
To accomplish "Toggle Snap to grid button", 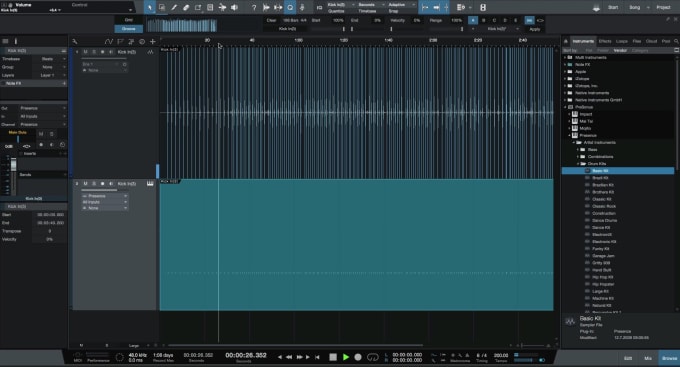I will [425, 7].
